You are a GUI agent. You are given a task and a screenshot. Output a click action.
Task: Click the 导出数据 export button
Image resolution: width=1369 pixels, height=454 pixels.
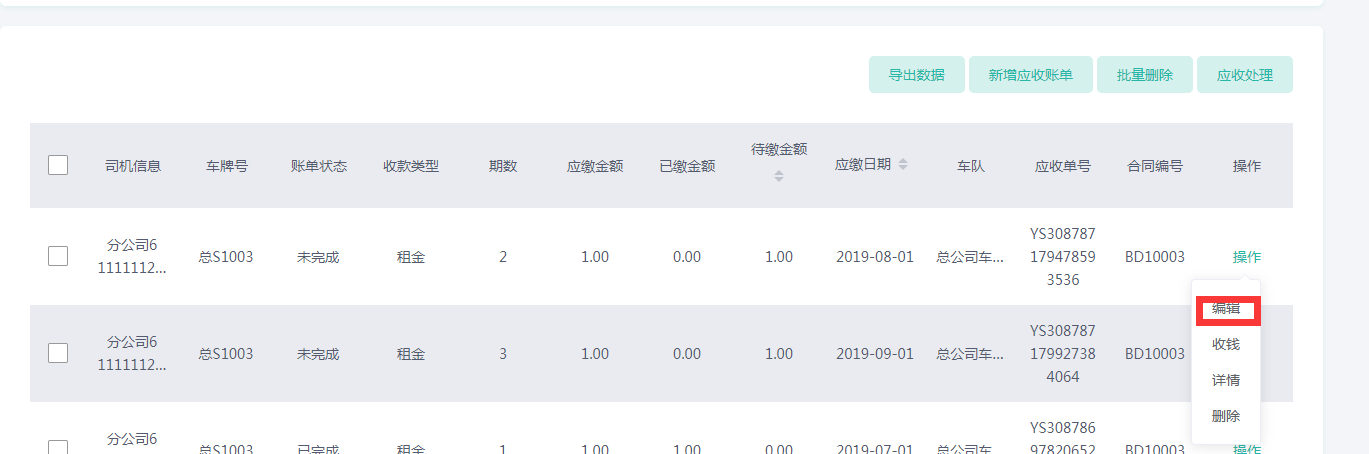916,75
